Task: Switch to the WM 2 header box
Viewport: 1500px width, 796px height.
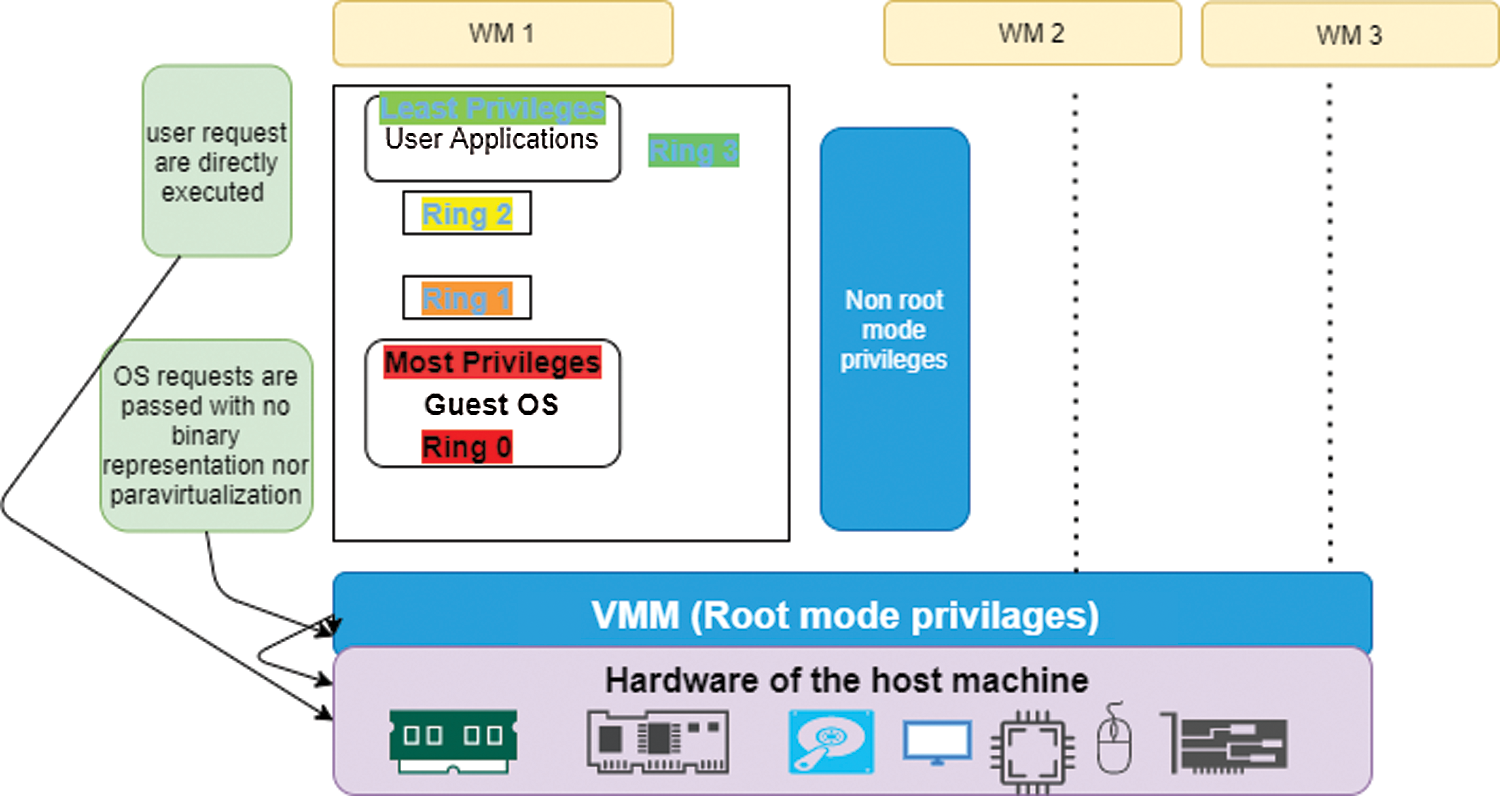Action: (x=1031, y=33)
